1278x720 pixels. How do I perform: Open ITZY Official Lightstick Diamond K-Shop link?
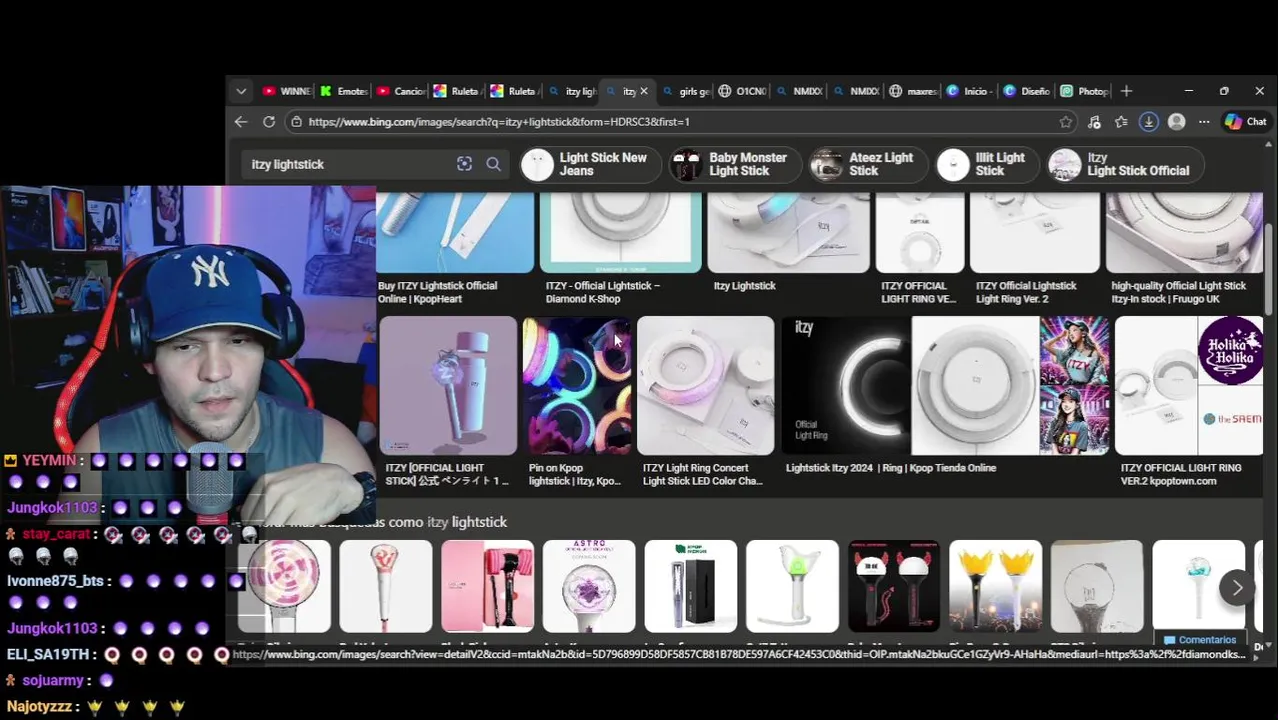(602, 292)
